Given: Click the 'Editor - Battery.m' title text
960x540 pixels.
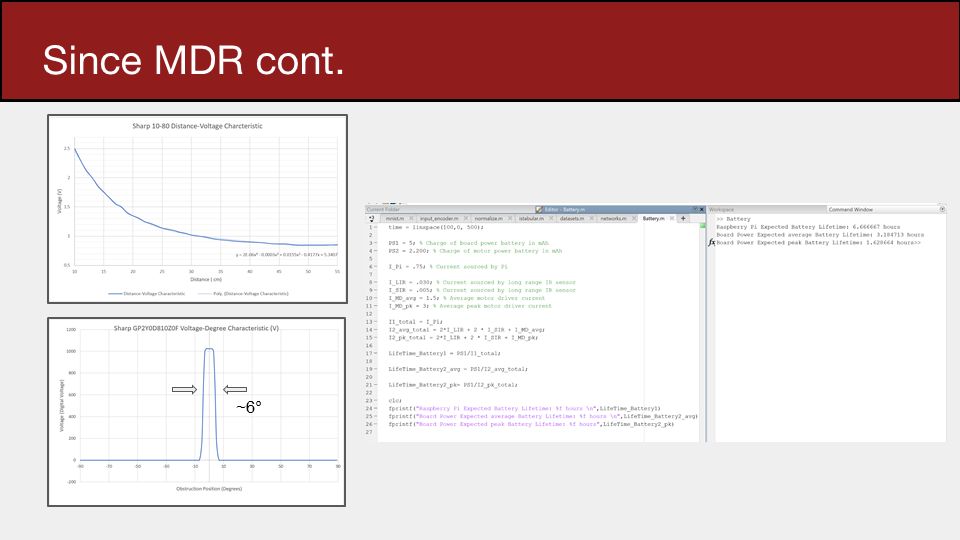Looking at the screenshot, I should pyautogui.click(x=564, y=209).
